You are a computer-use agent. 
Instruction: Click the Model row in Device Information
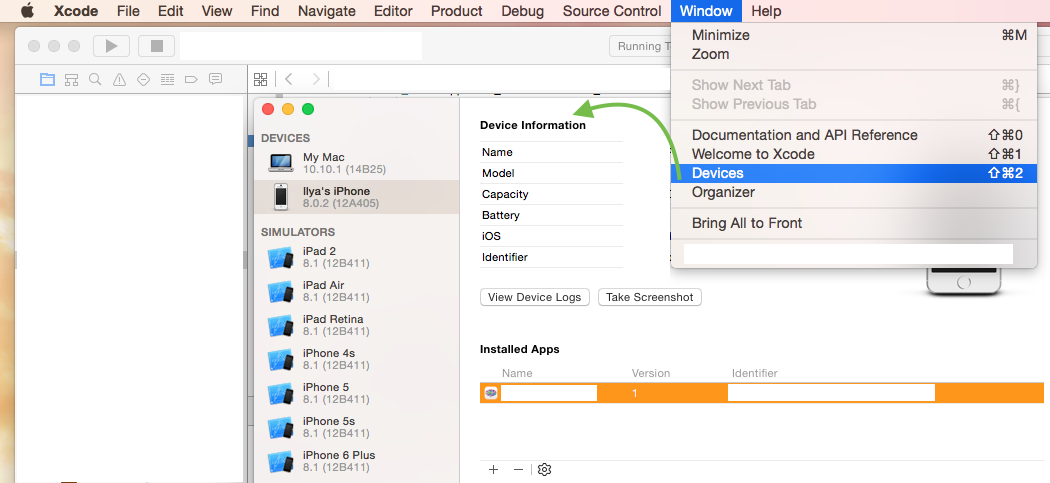point(551,173)
